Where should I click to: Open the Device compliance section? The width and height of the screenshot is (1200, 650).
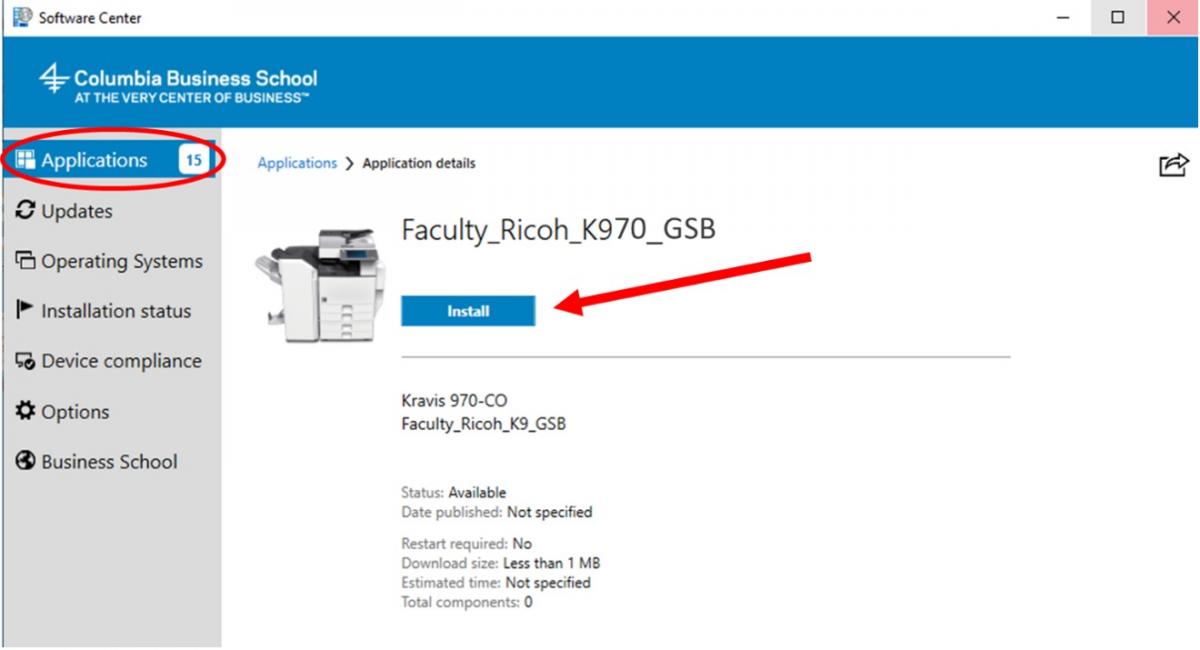click(121, 362)
